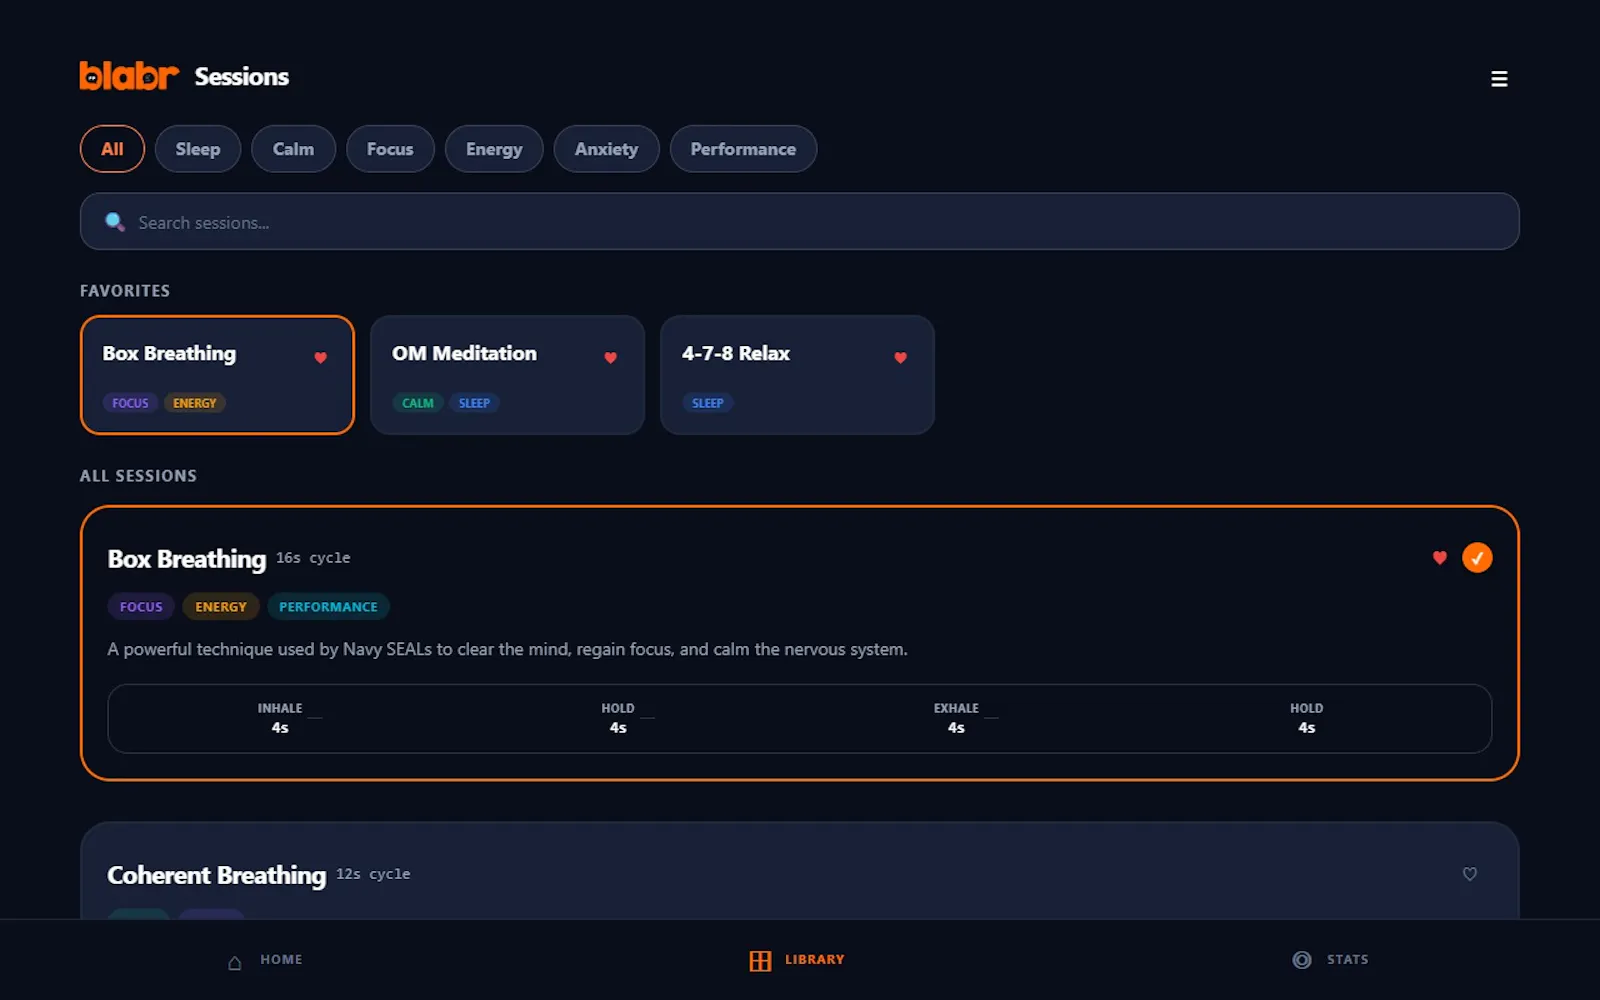
Task: Toggle heart on OM Meditation card
Action: pyautogui.click(x=610, y=357)
